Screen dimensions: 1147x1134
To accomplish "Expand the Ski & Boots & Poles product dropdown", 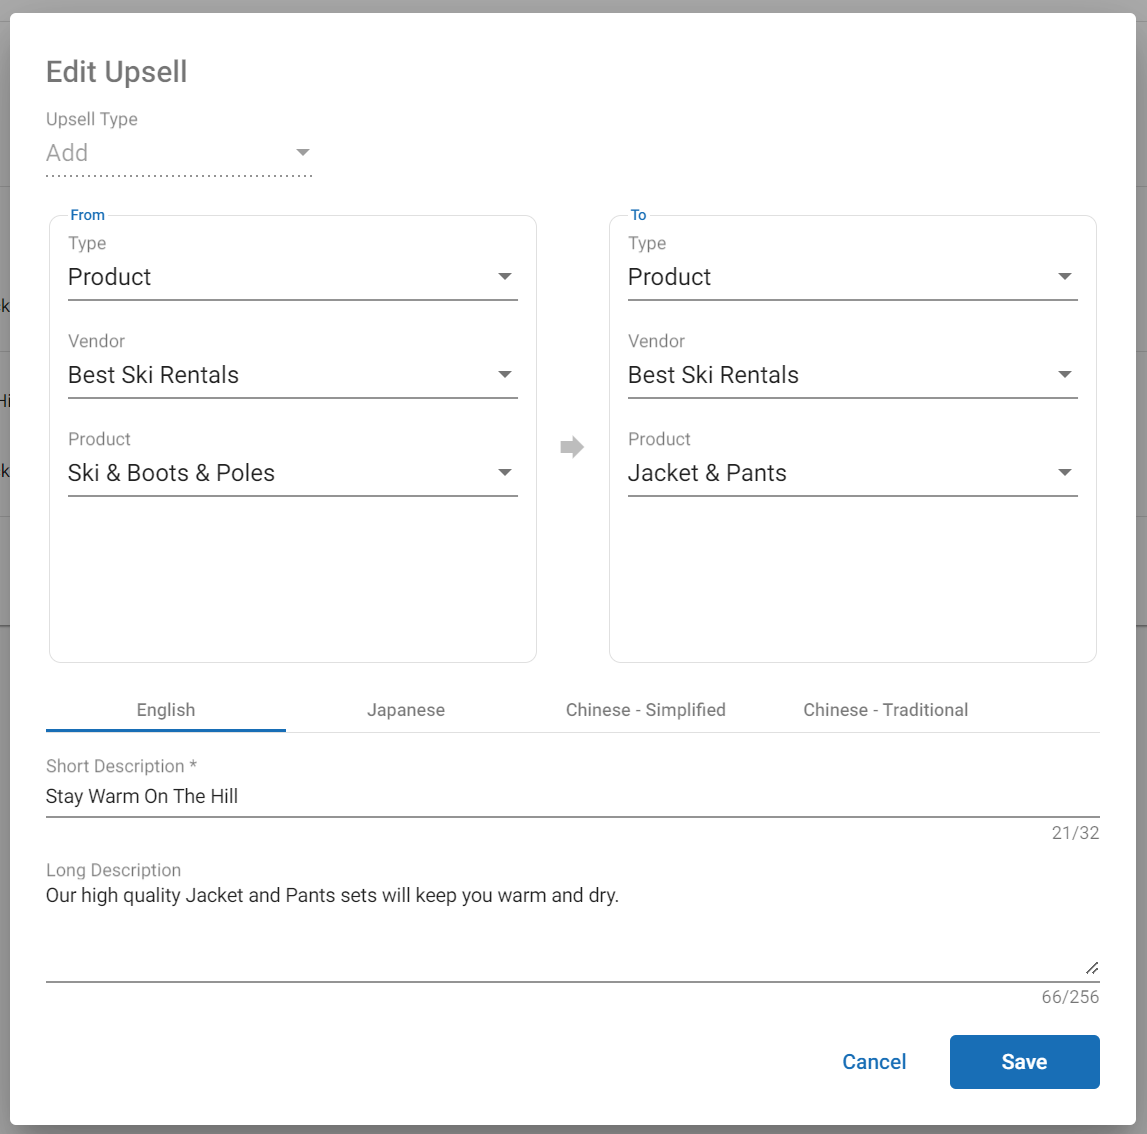I will (292, 473).
